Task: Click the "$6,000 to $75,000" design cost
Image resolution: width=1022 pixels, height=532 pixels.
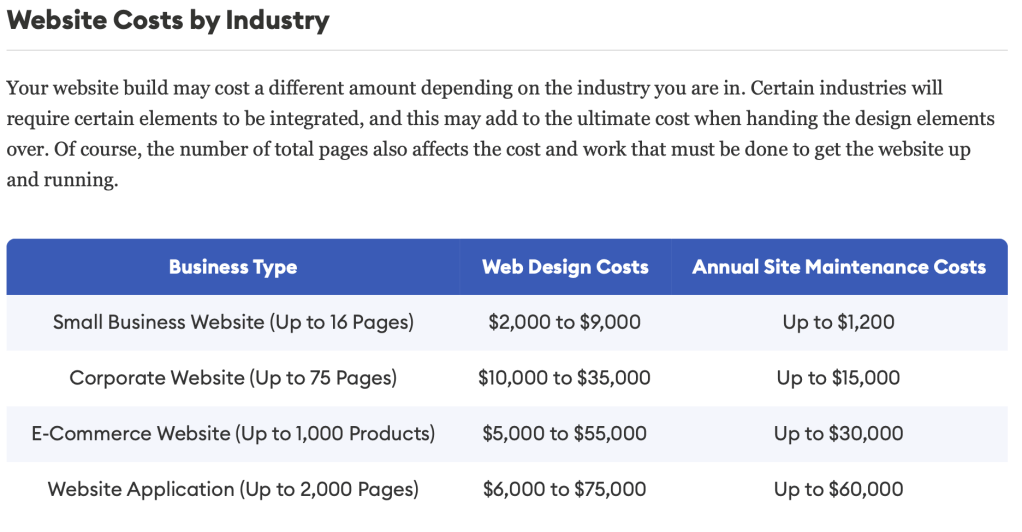Action: pos(565,489)
